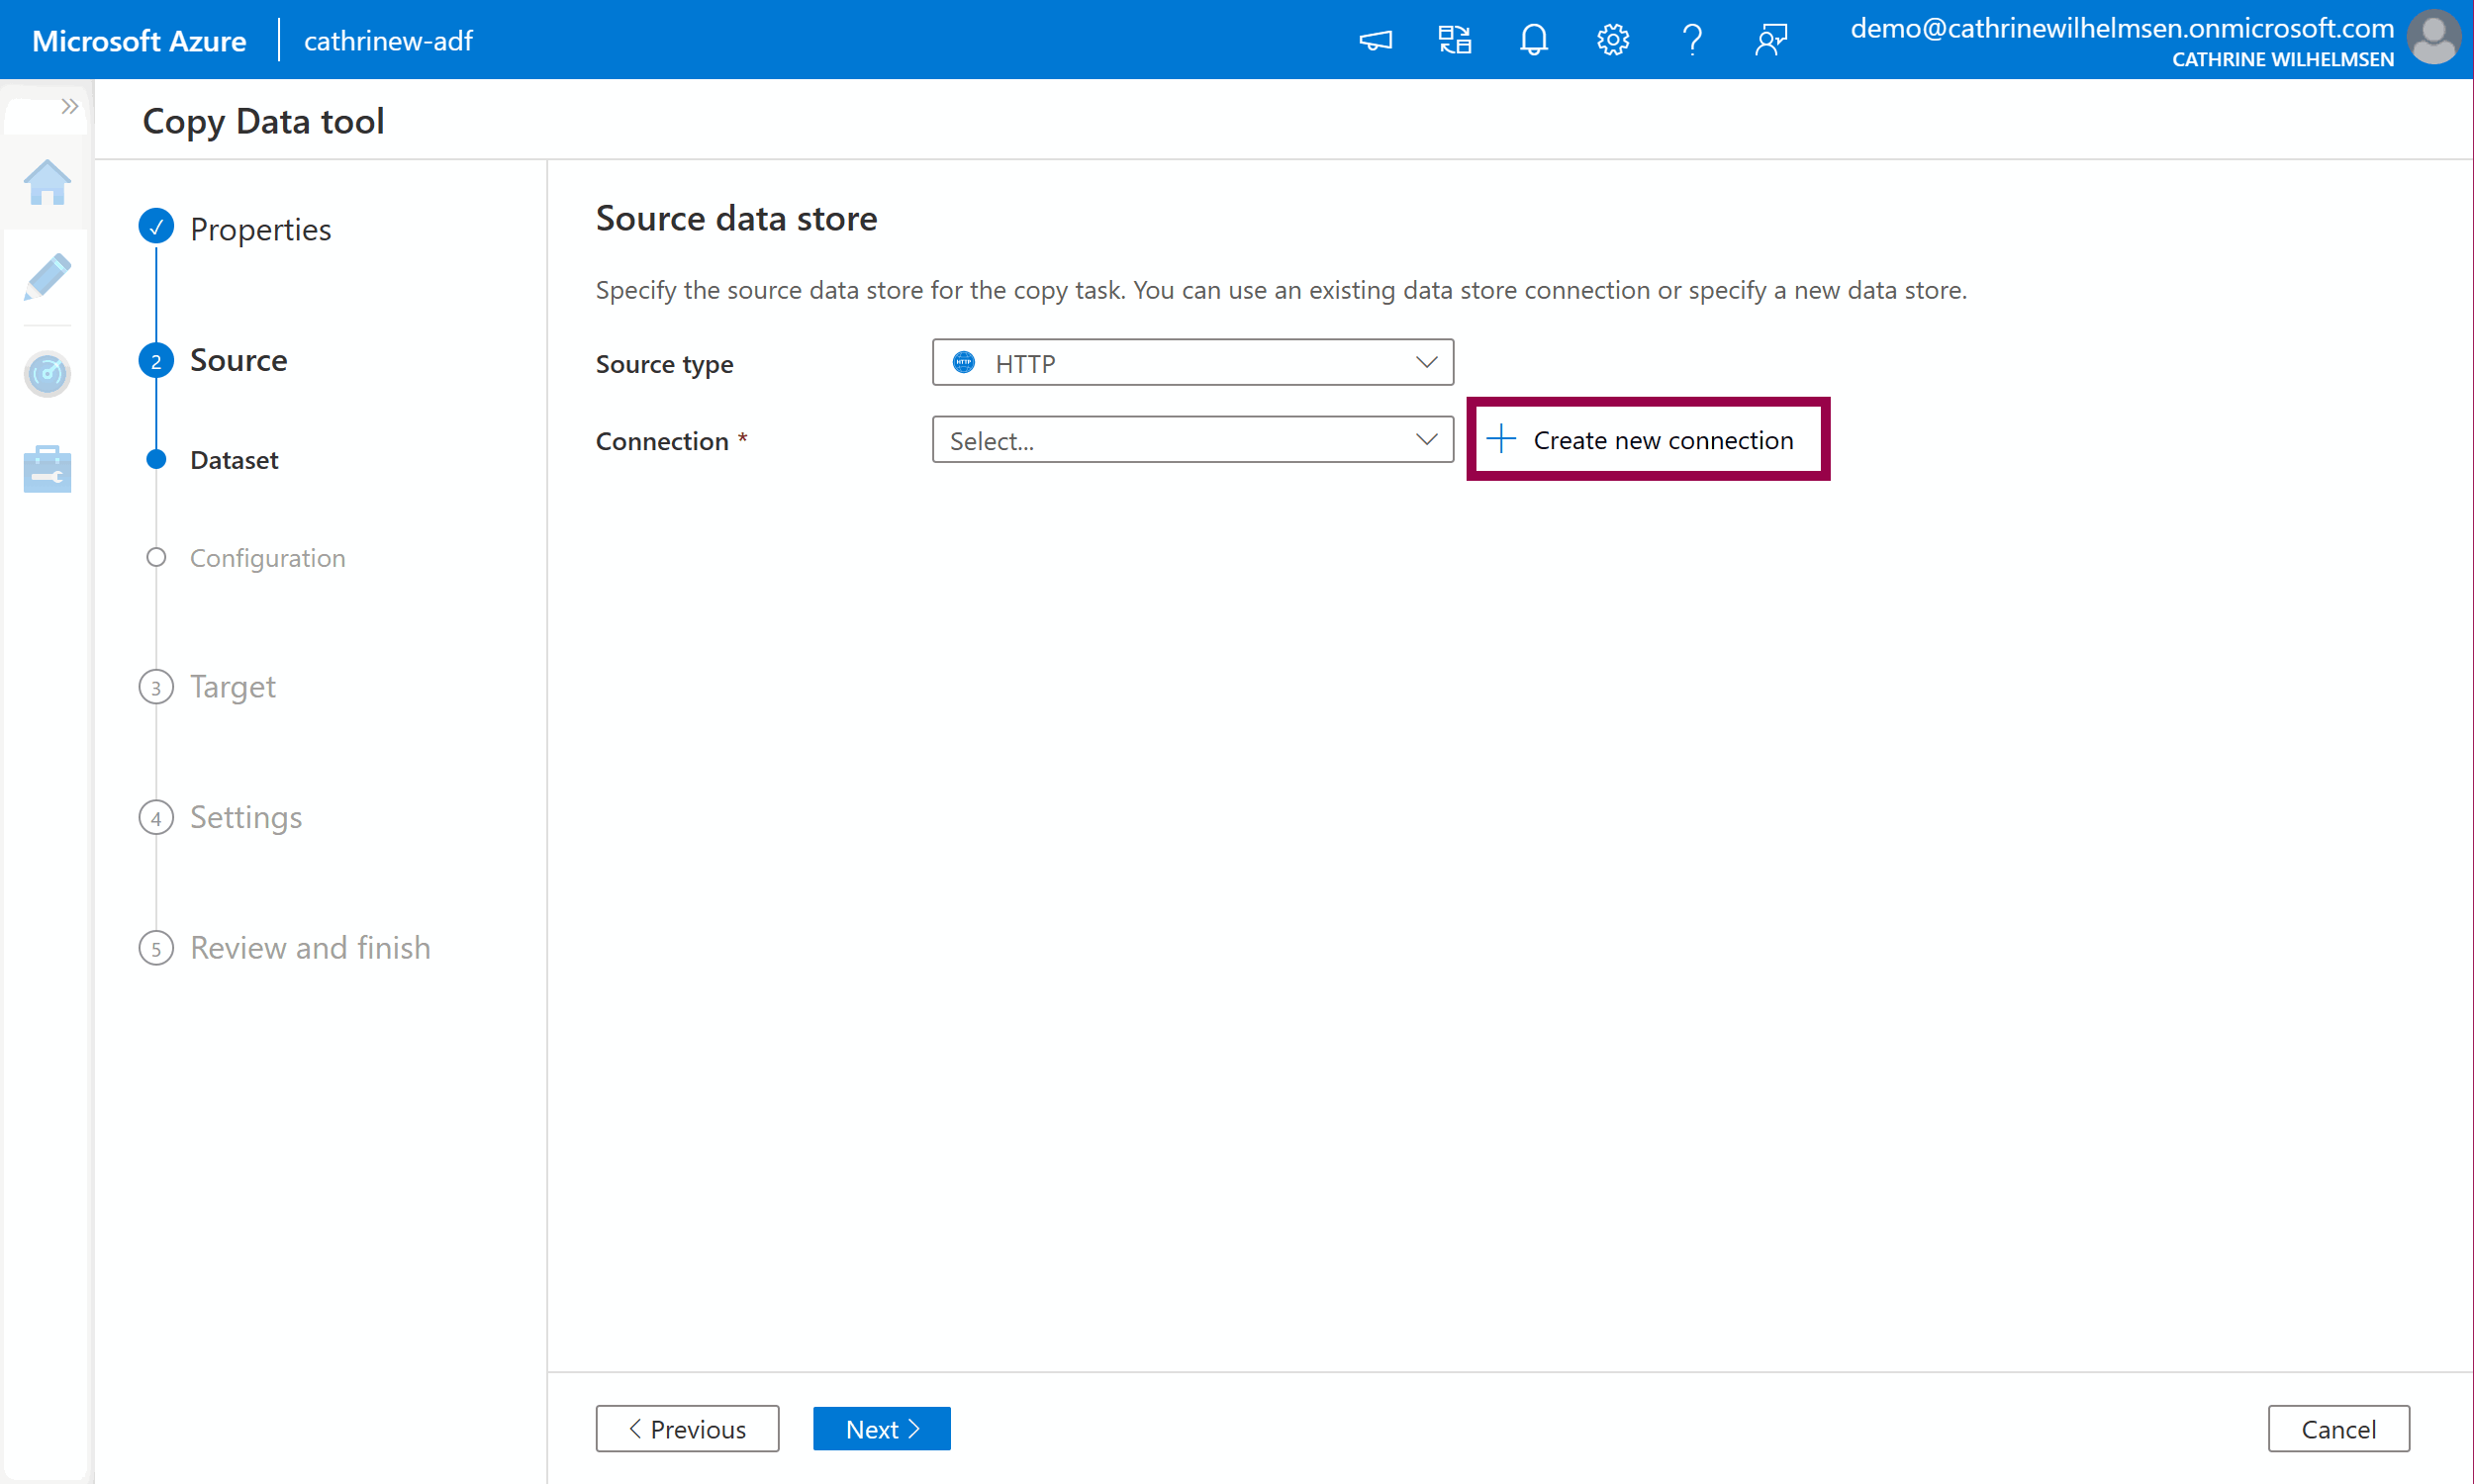Cancel the Copy Data tool
Viewport: 2474px width, 1484px height.
pyautogui.click(x=2337, y=1428)
